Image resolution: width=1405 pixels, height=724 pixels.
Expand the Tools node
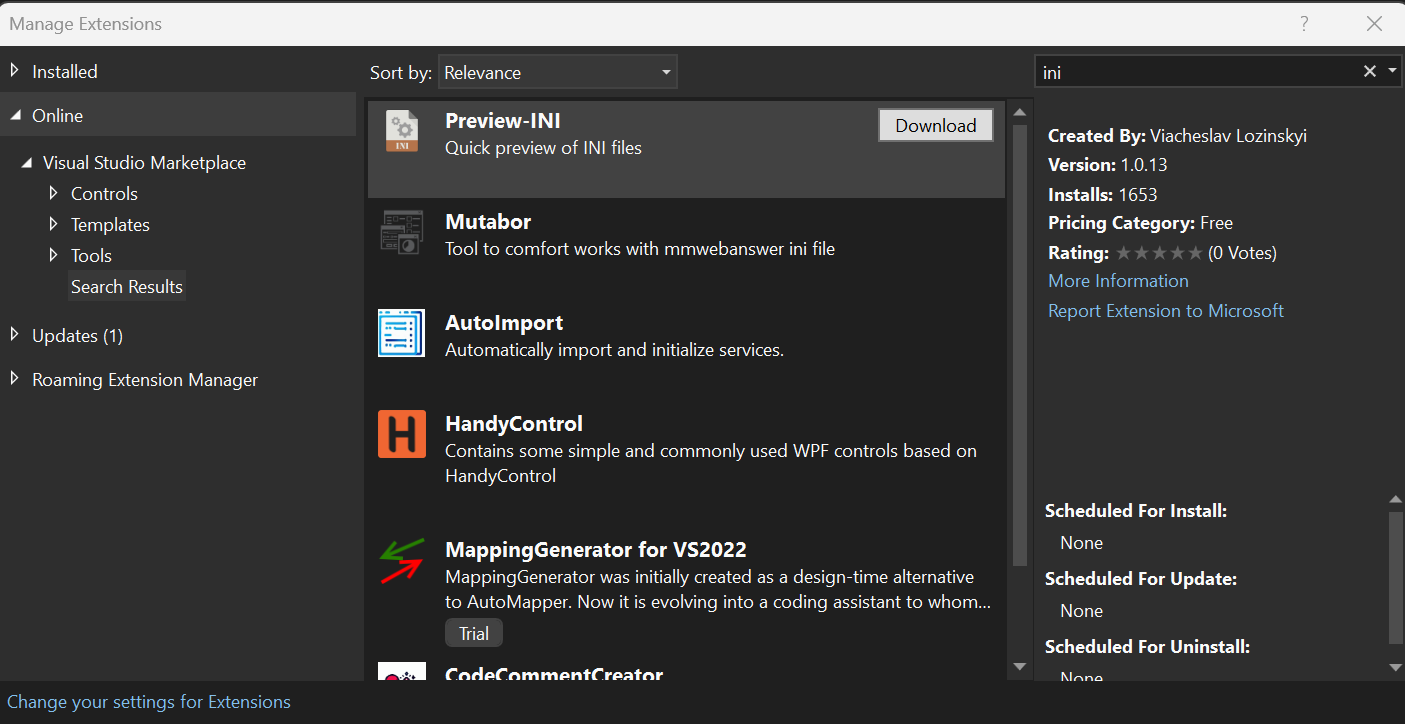(54, 255)
